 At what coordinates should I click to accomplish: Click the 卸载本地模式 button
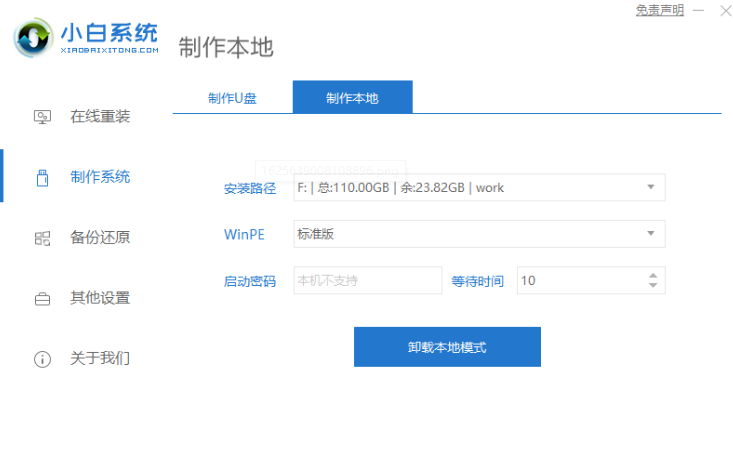click(x=447, y=347)
